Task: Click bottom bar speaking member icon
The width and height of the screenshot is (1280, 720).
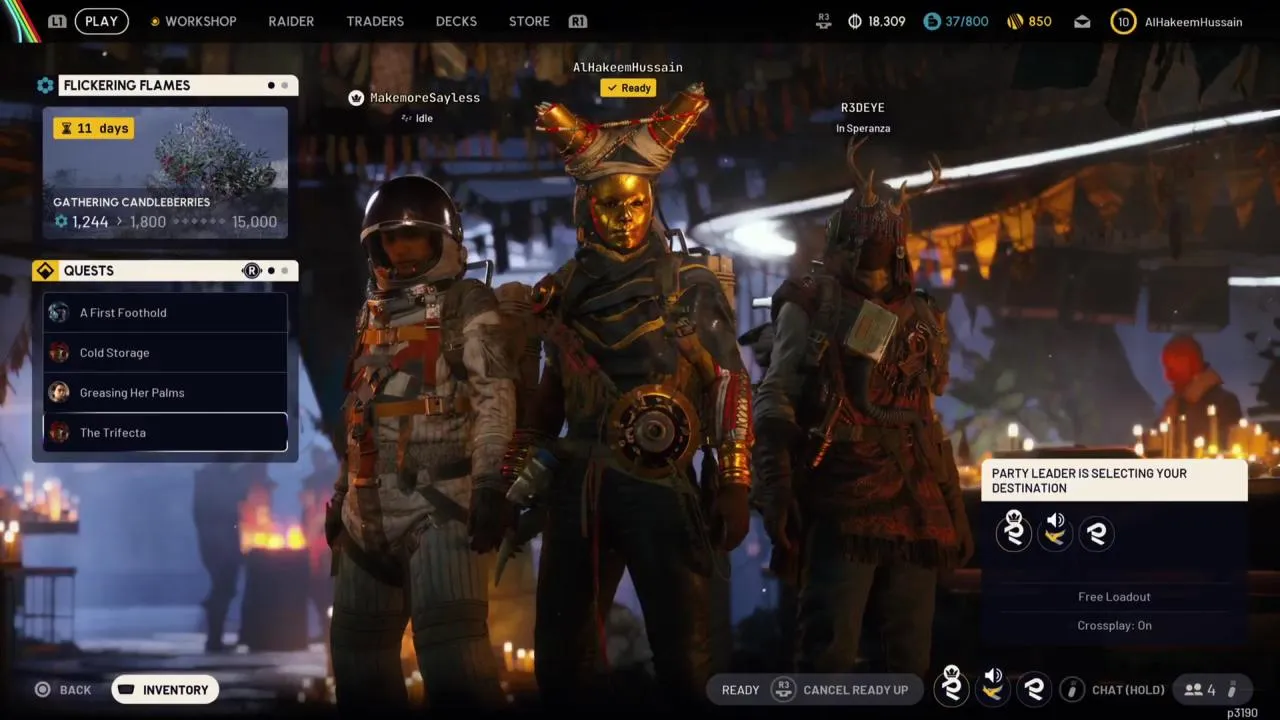Action: click(993, 687)
